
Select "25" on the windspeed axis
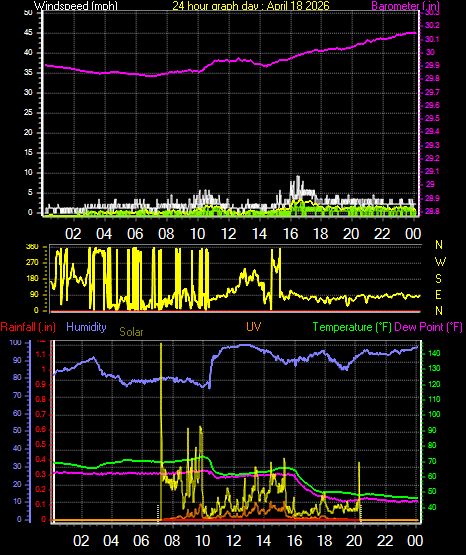pos(28,113)
